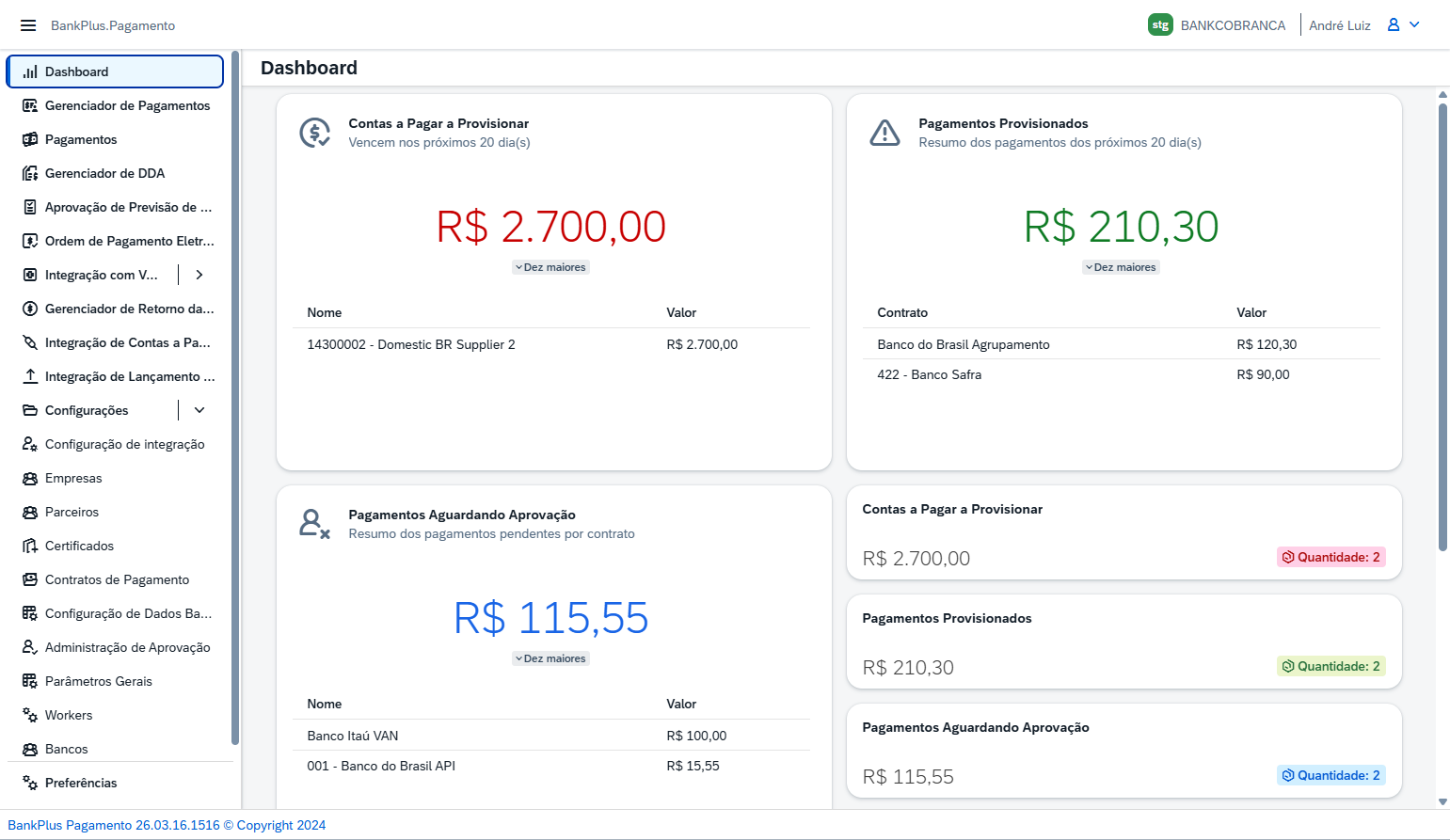
Task: Click the Dashboard chart icon in sidebar
Action: [30, 72]
